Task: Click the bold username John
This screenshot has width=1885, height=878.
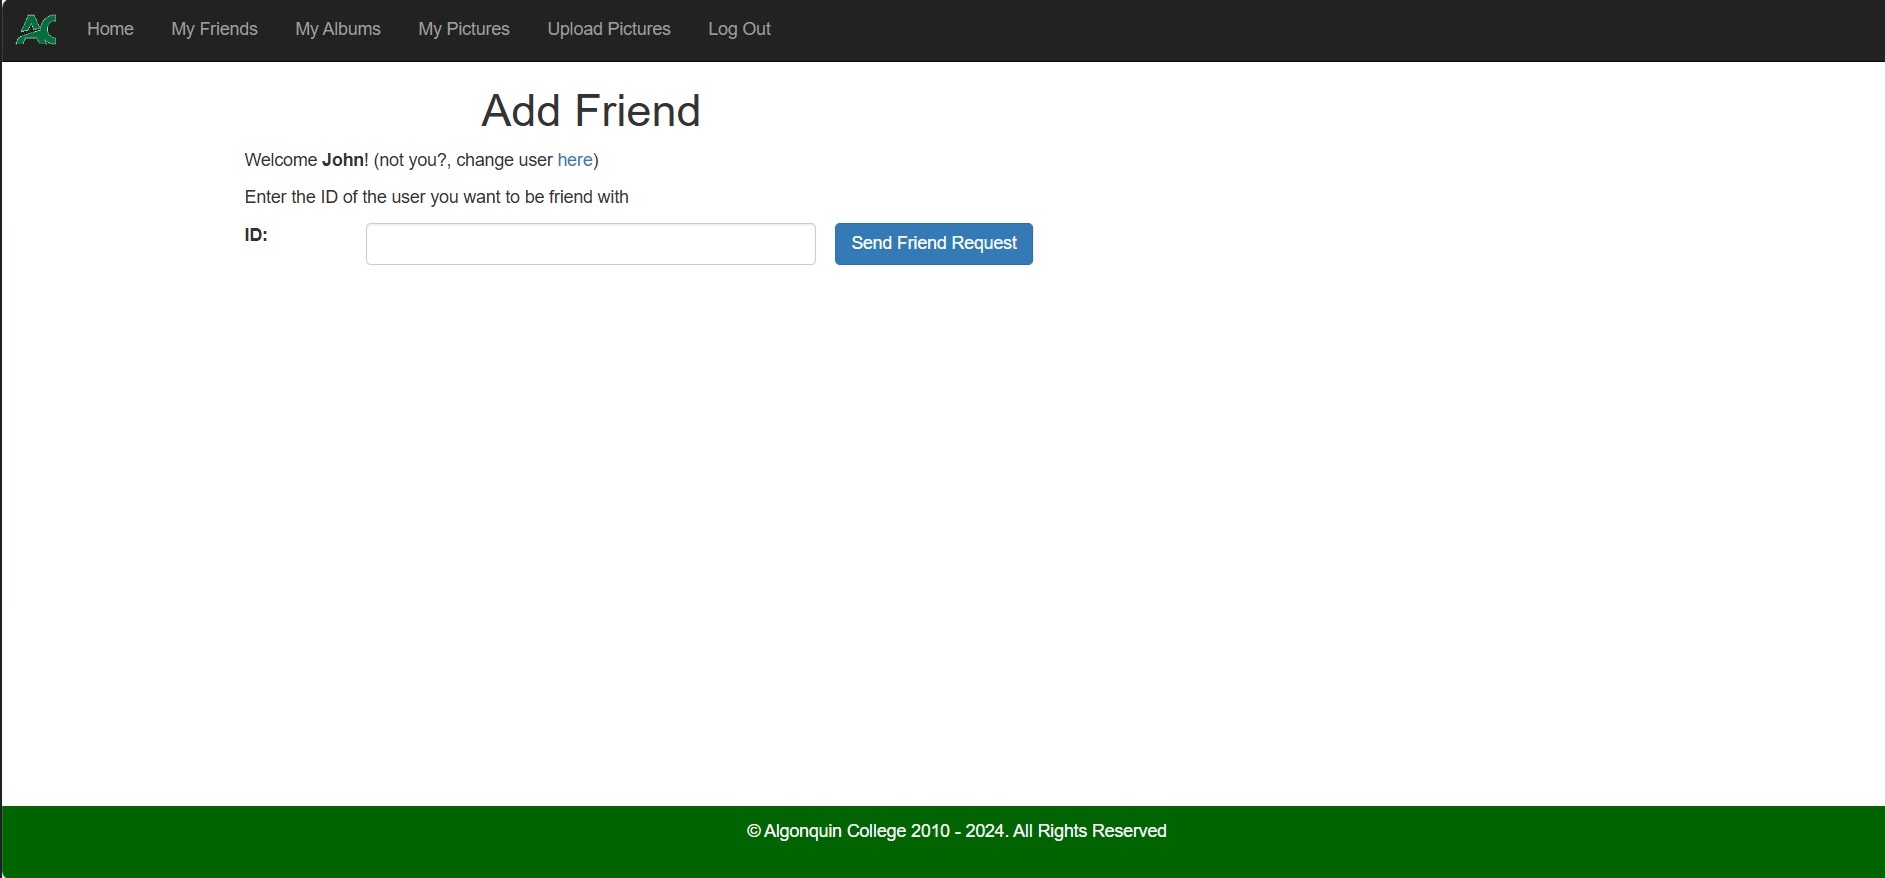Action: click(343, 160)
